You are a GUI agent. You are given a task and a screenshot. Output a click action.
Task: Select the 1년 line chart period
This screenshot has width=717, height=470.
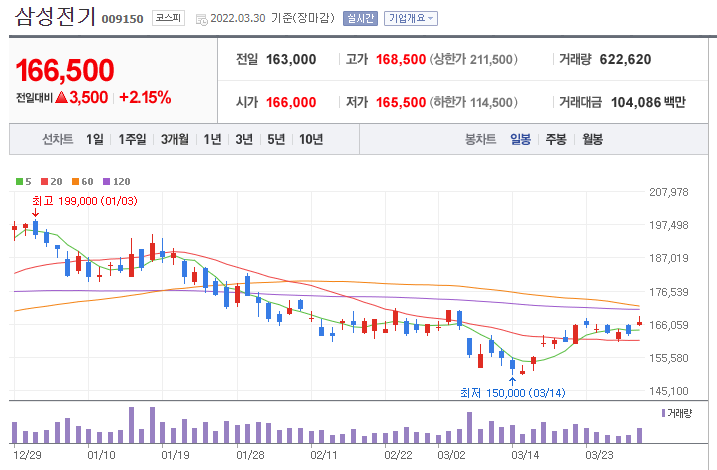[212, 139]
